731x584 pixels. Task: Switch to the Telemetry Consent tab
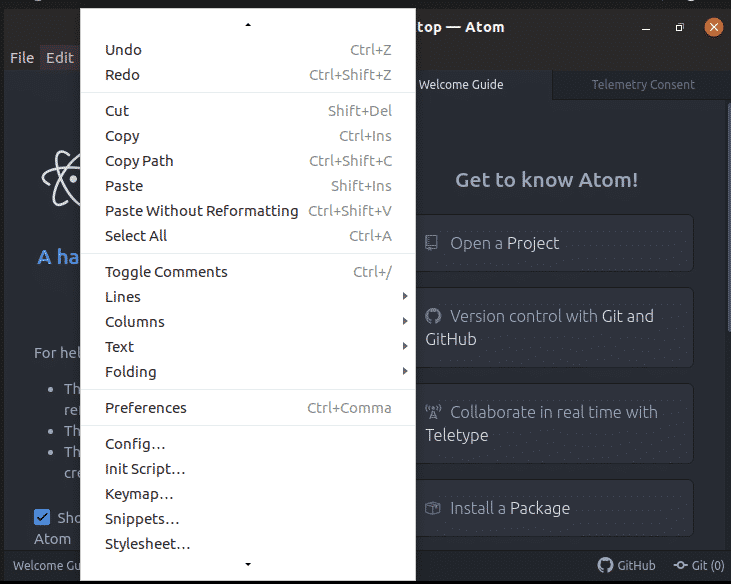[642, 85]
